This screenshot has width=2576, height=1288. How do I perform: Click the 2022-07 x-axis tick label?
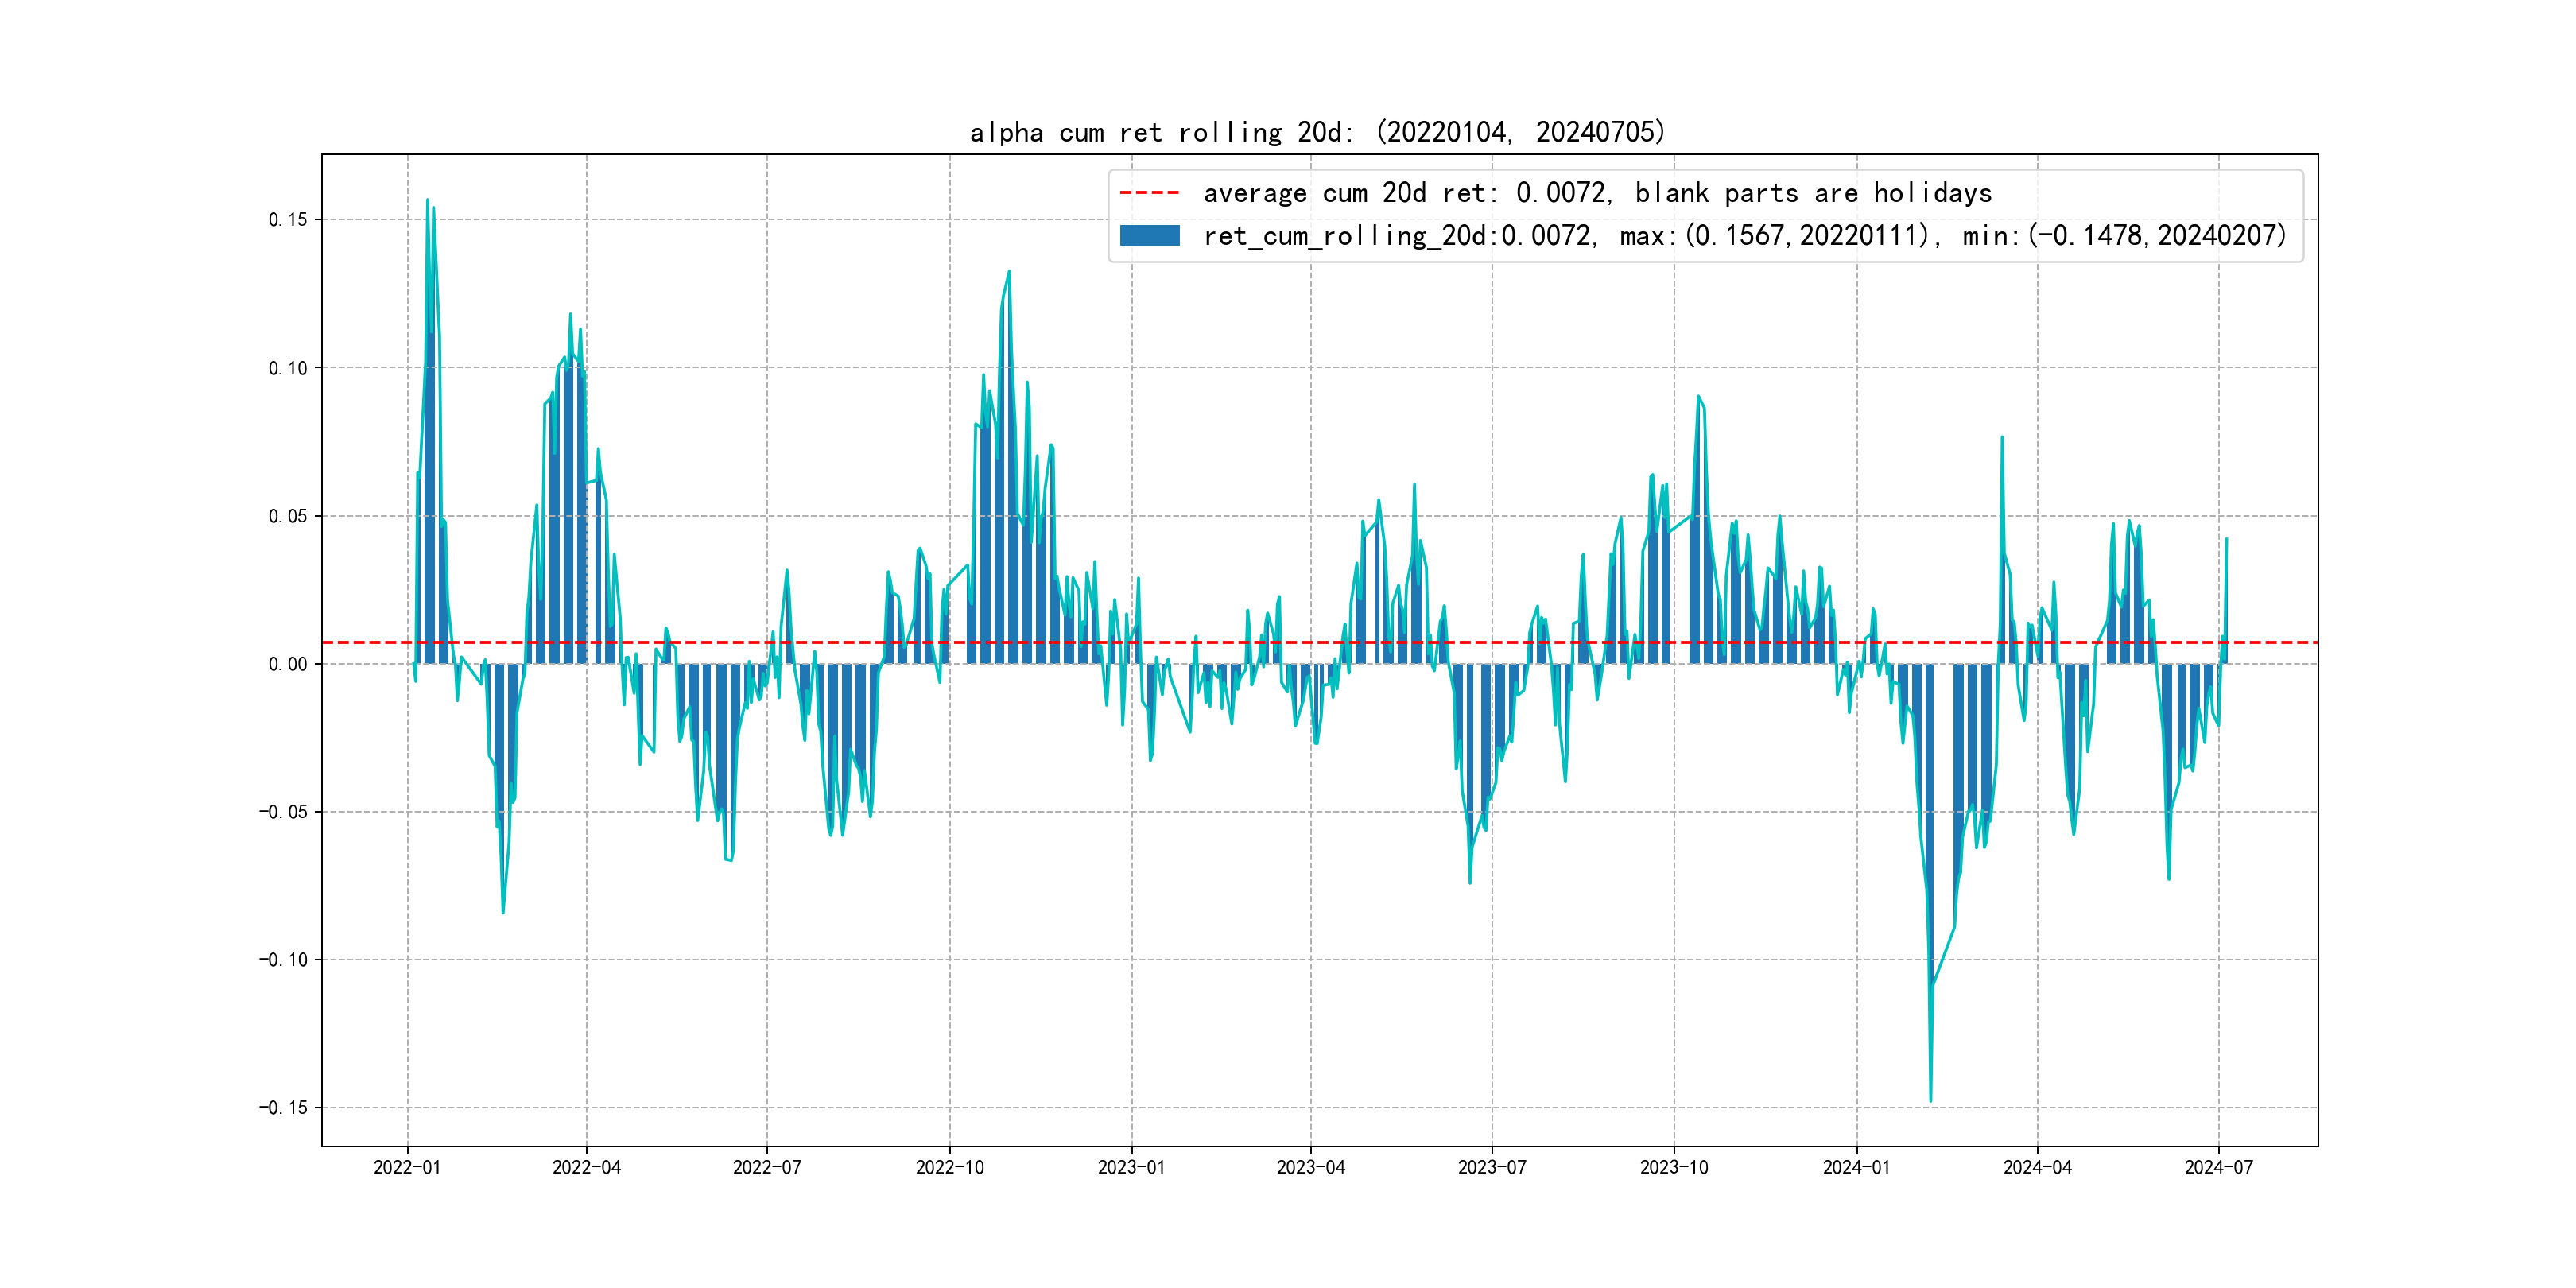(767, 1167)
